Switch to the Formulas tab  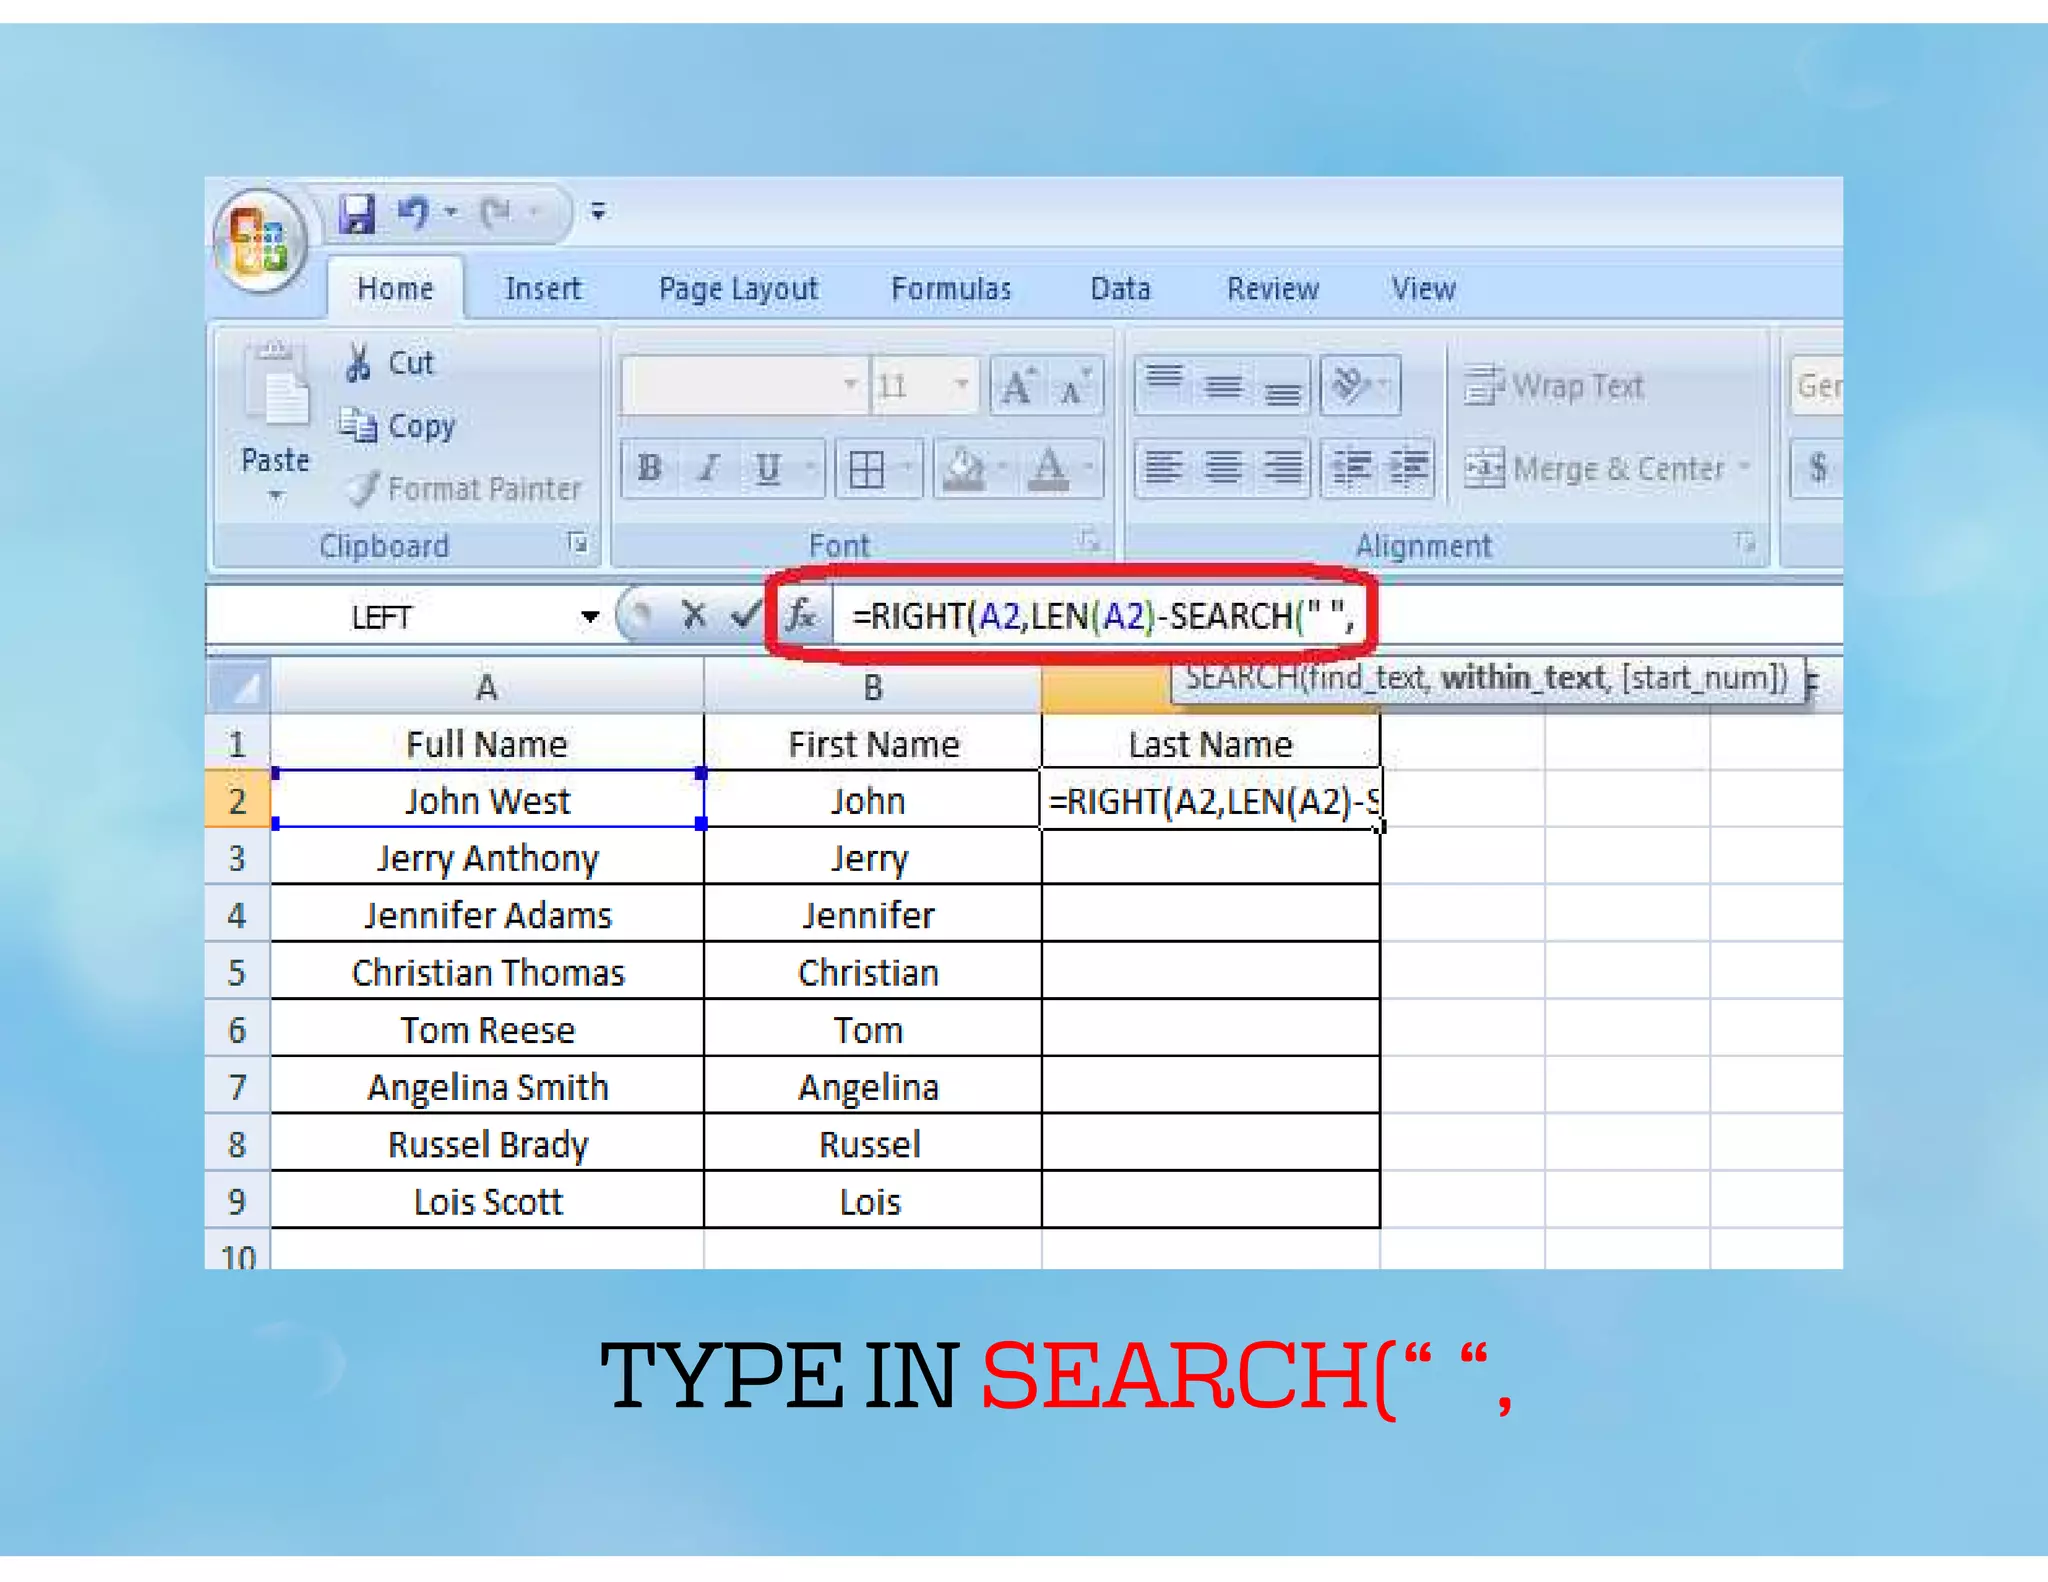(950, 289)
